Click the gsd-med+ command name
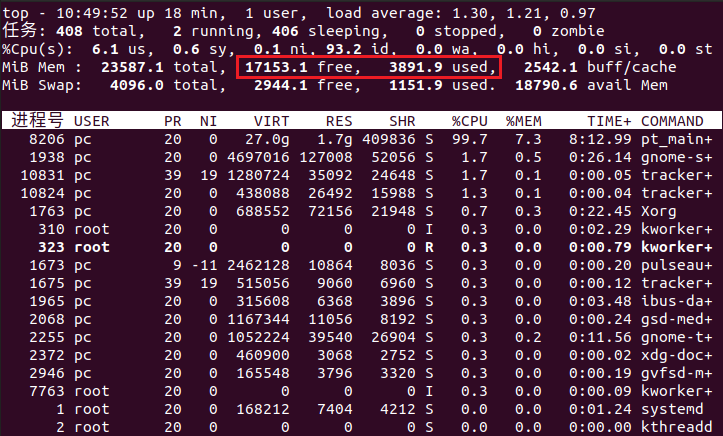 click(676, 319)
